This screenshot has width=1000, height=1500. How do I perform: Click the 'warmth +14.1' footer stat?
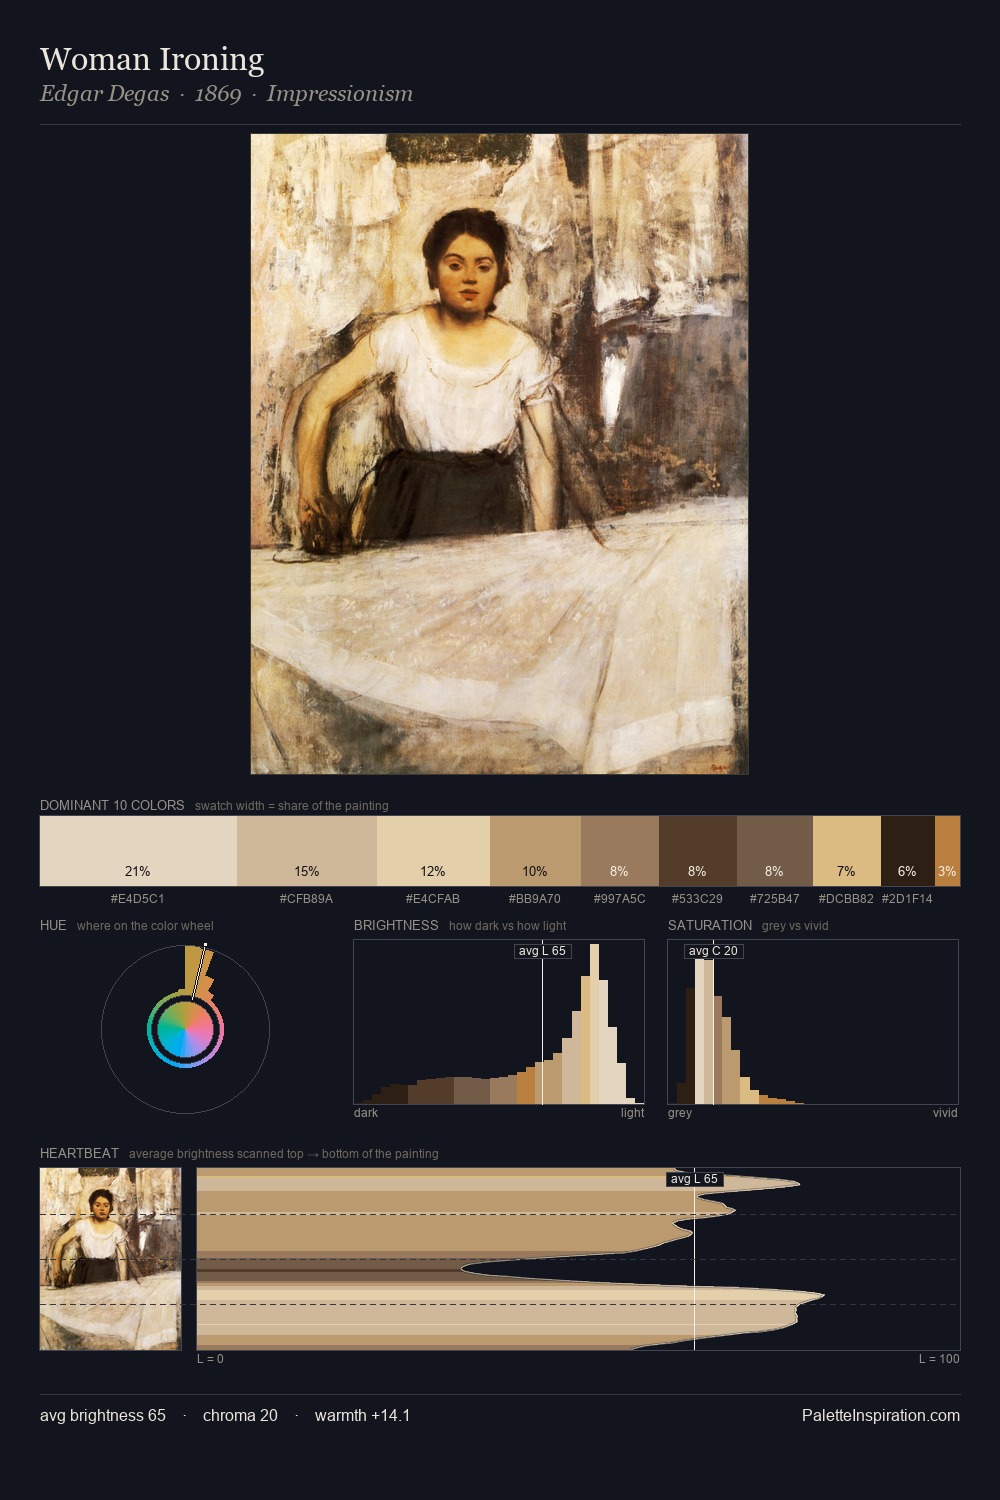[x=362, y=1415]
